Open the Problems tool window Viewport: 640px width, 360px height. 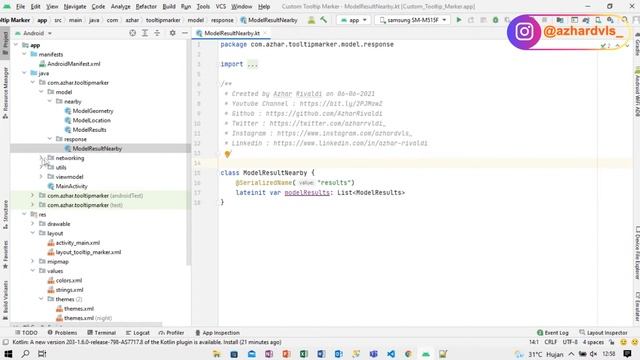pyautogui.click(x=62, y=333)
